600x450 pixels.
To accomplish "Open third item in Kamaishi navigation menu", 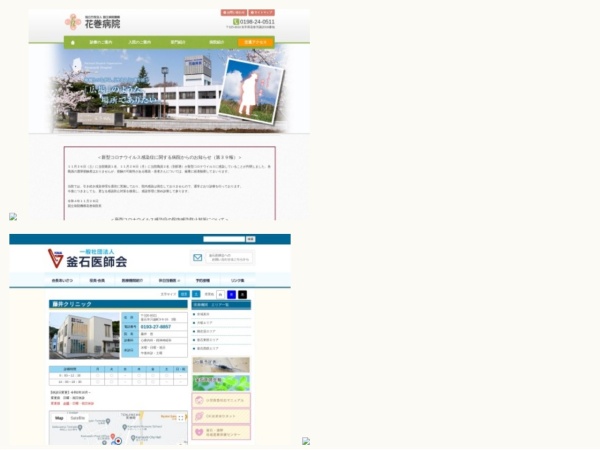I will [132, 280].
